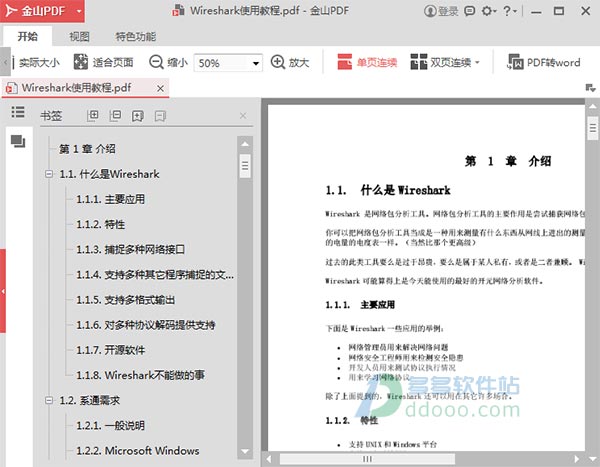Viewport: 600px width, 467px height.
Task: Click page title 第 1 章 介绍
Action: coord(508,161)
